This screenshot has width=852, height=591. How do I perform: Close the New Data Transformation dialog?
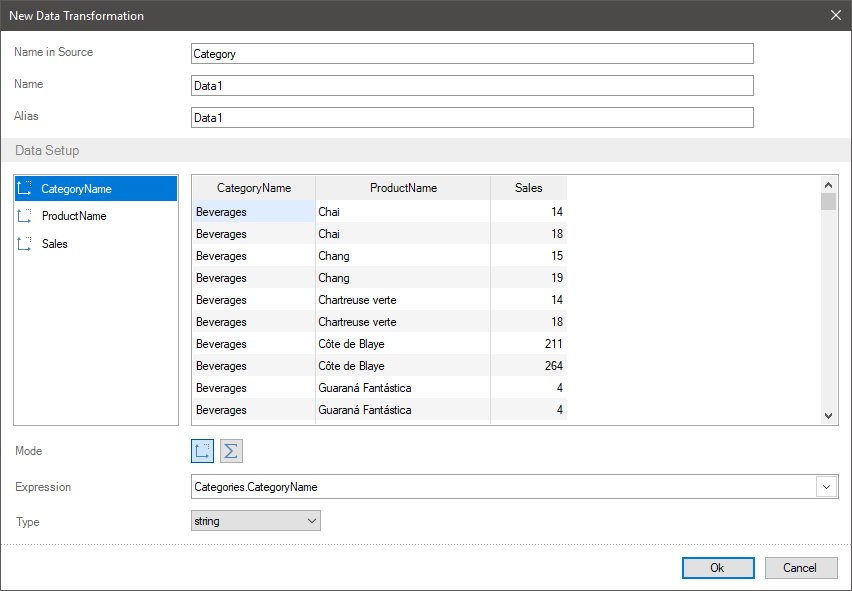pyautogui.click(x=836, y=15)
